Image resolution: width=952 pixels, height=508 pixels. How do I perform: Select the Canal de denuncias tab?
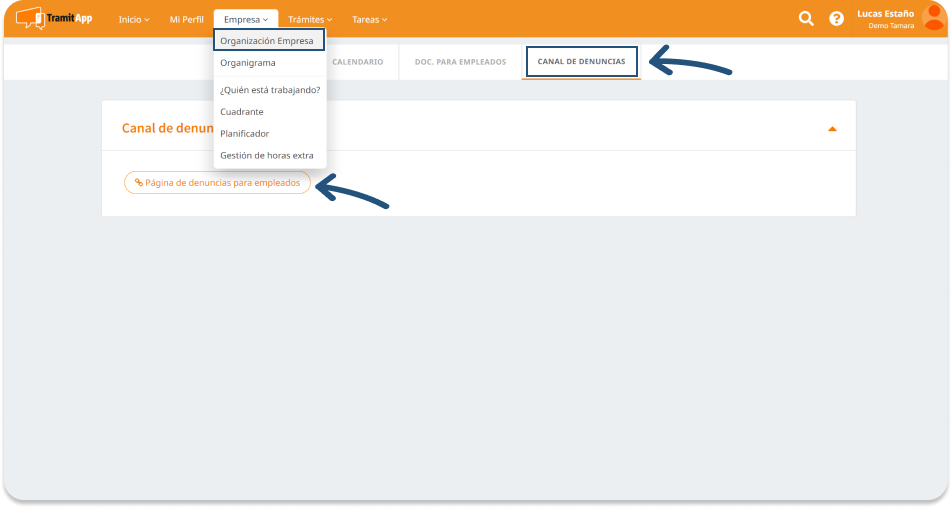click(x=581, y=62)
